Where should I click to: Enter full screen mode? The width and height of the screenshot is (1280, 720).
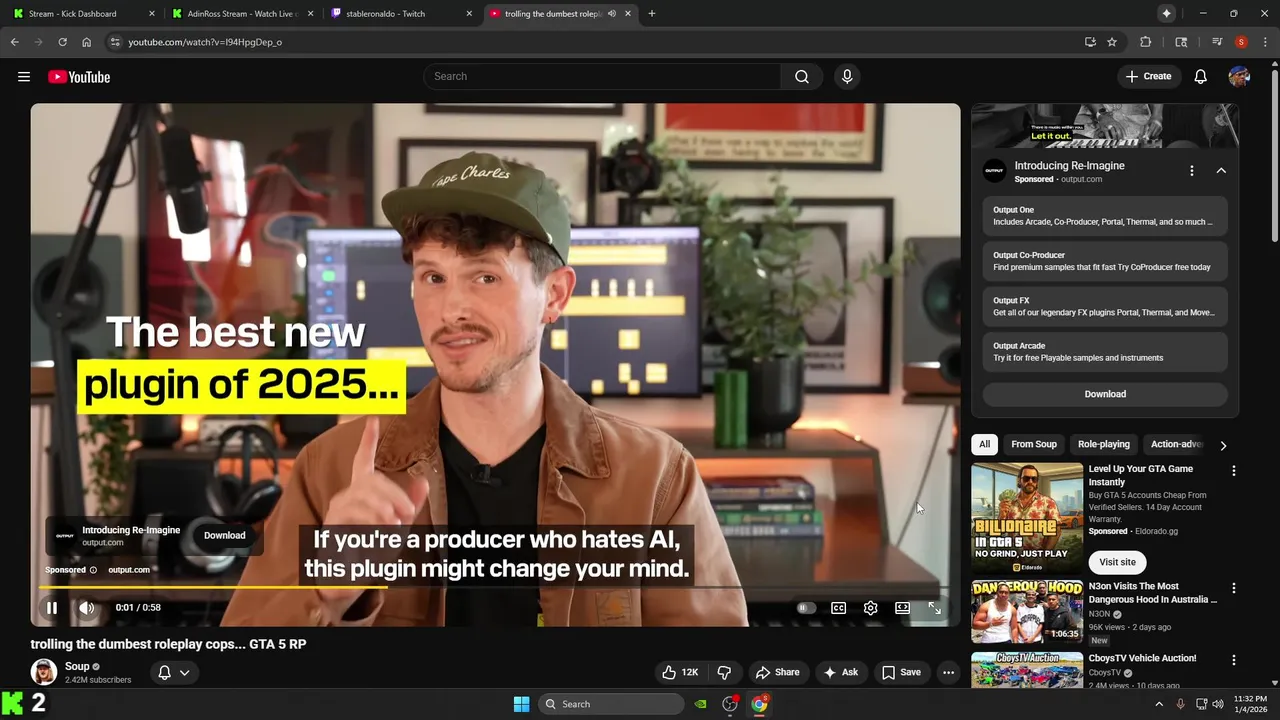tap(934, 608)
